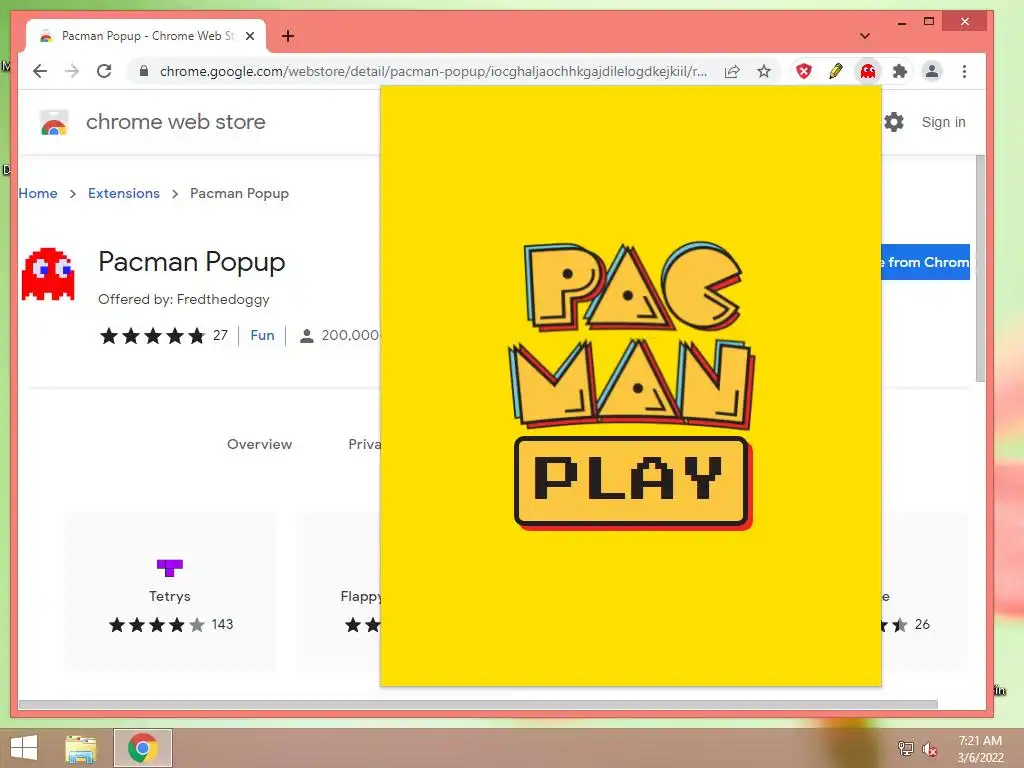Click the 200,000 users count

[350, 336]
